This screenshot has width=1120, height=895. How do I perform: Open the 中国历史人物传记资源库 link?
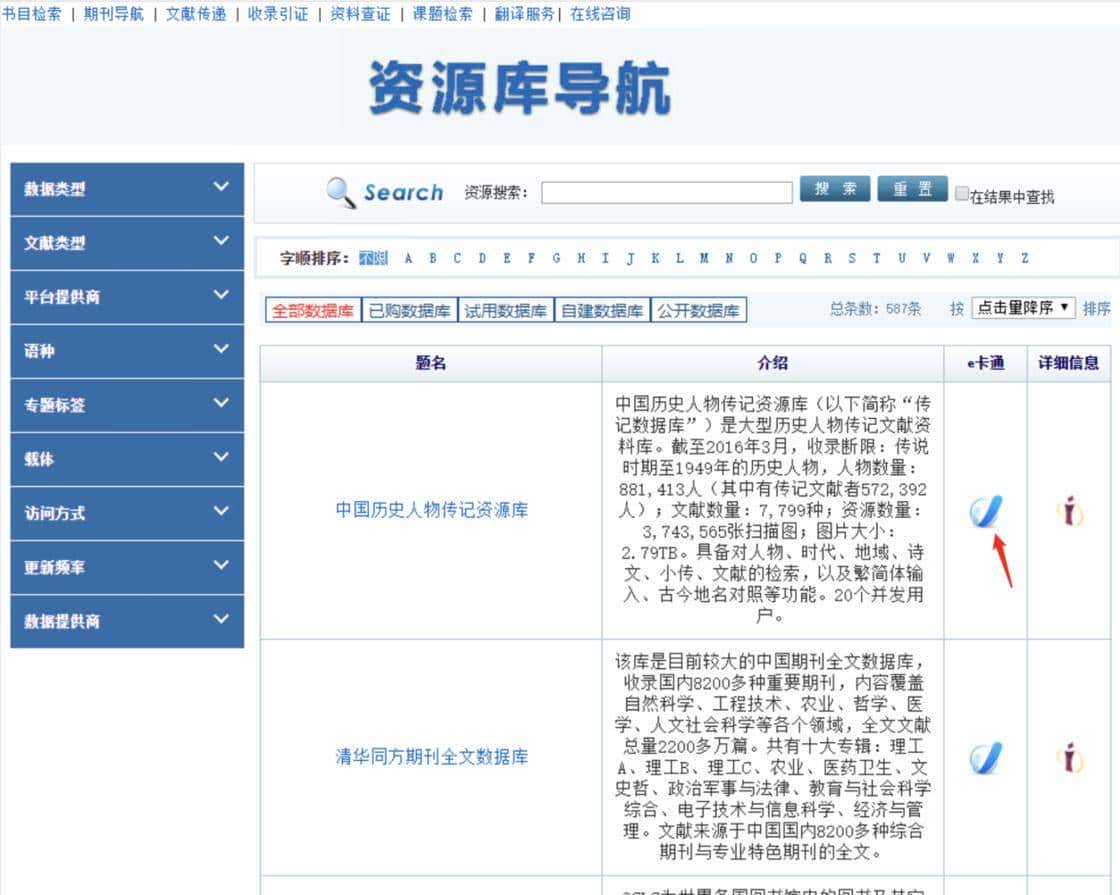click(x=430, y=511)
